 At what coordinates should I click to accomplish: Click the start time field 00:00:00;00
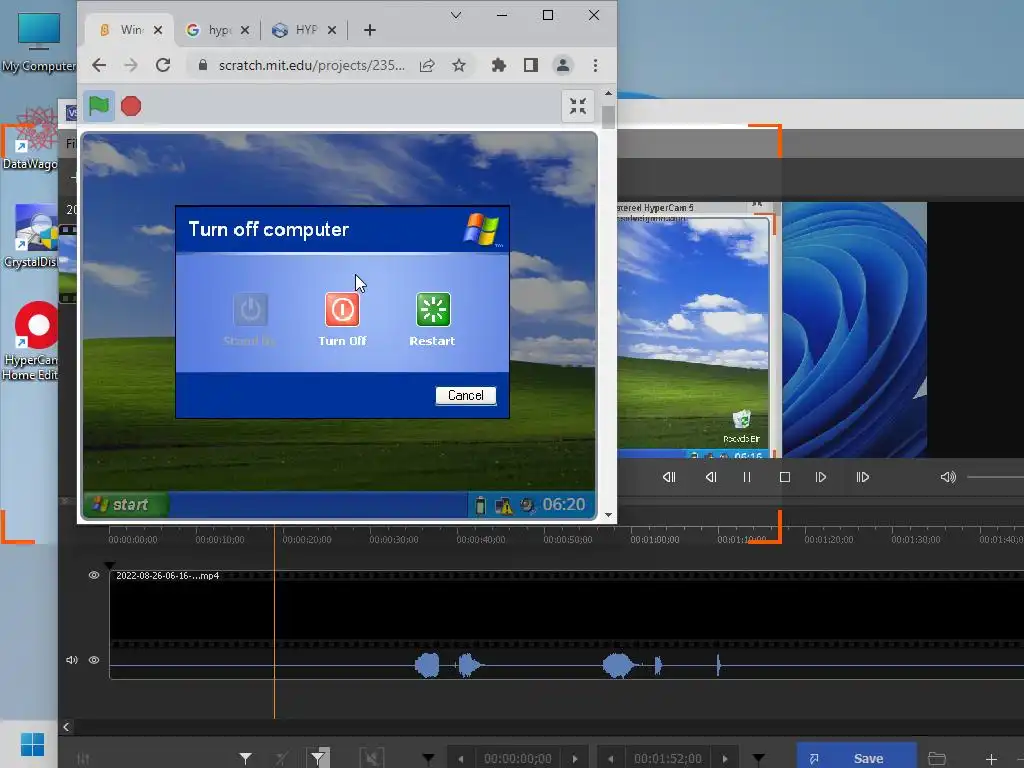(x=518, y=759)
